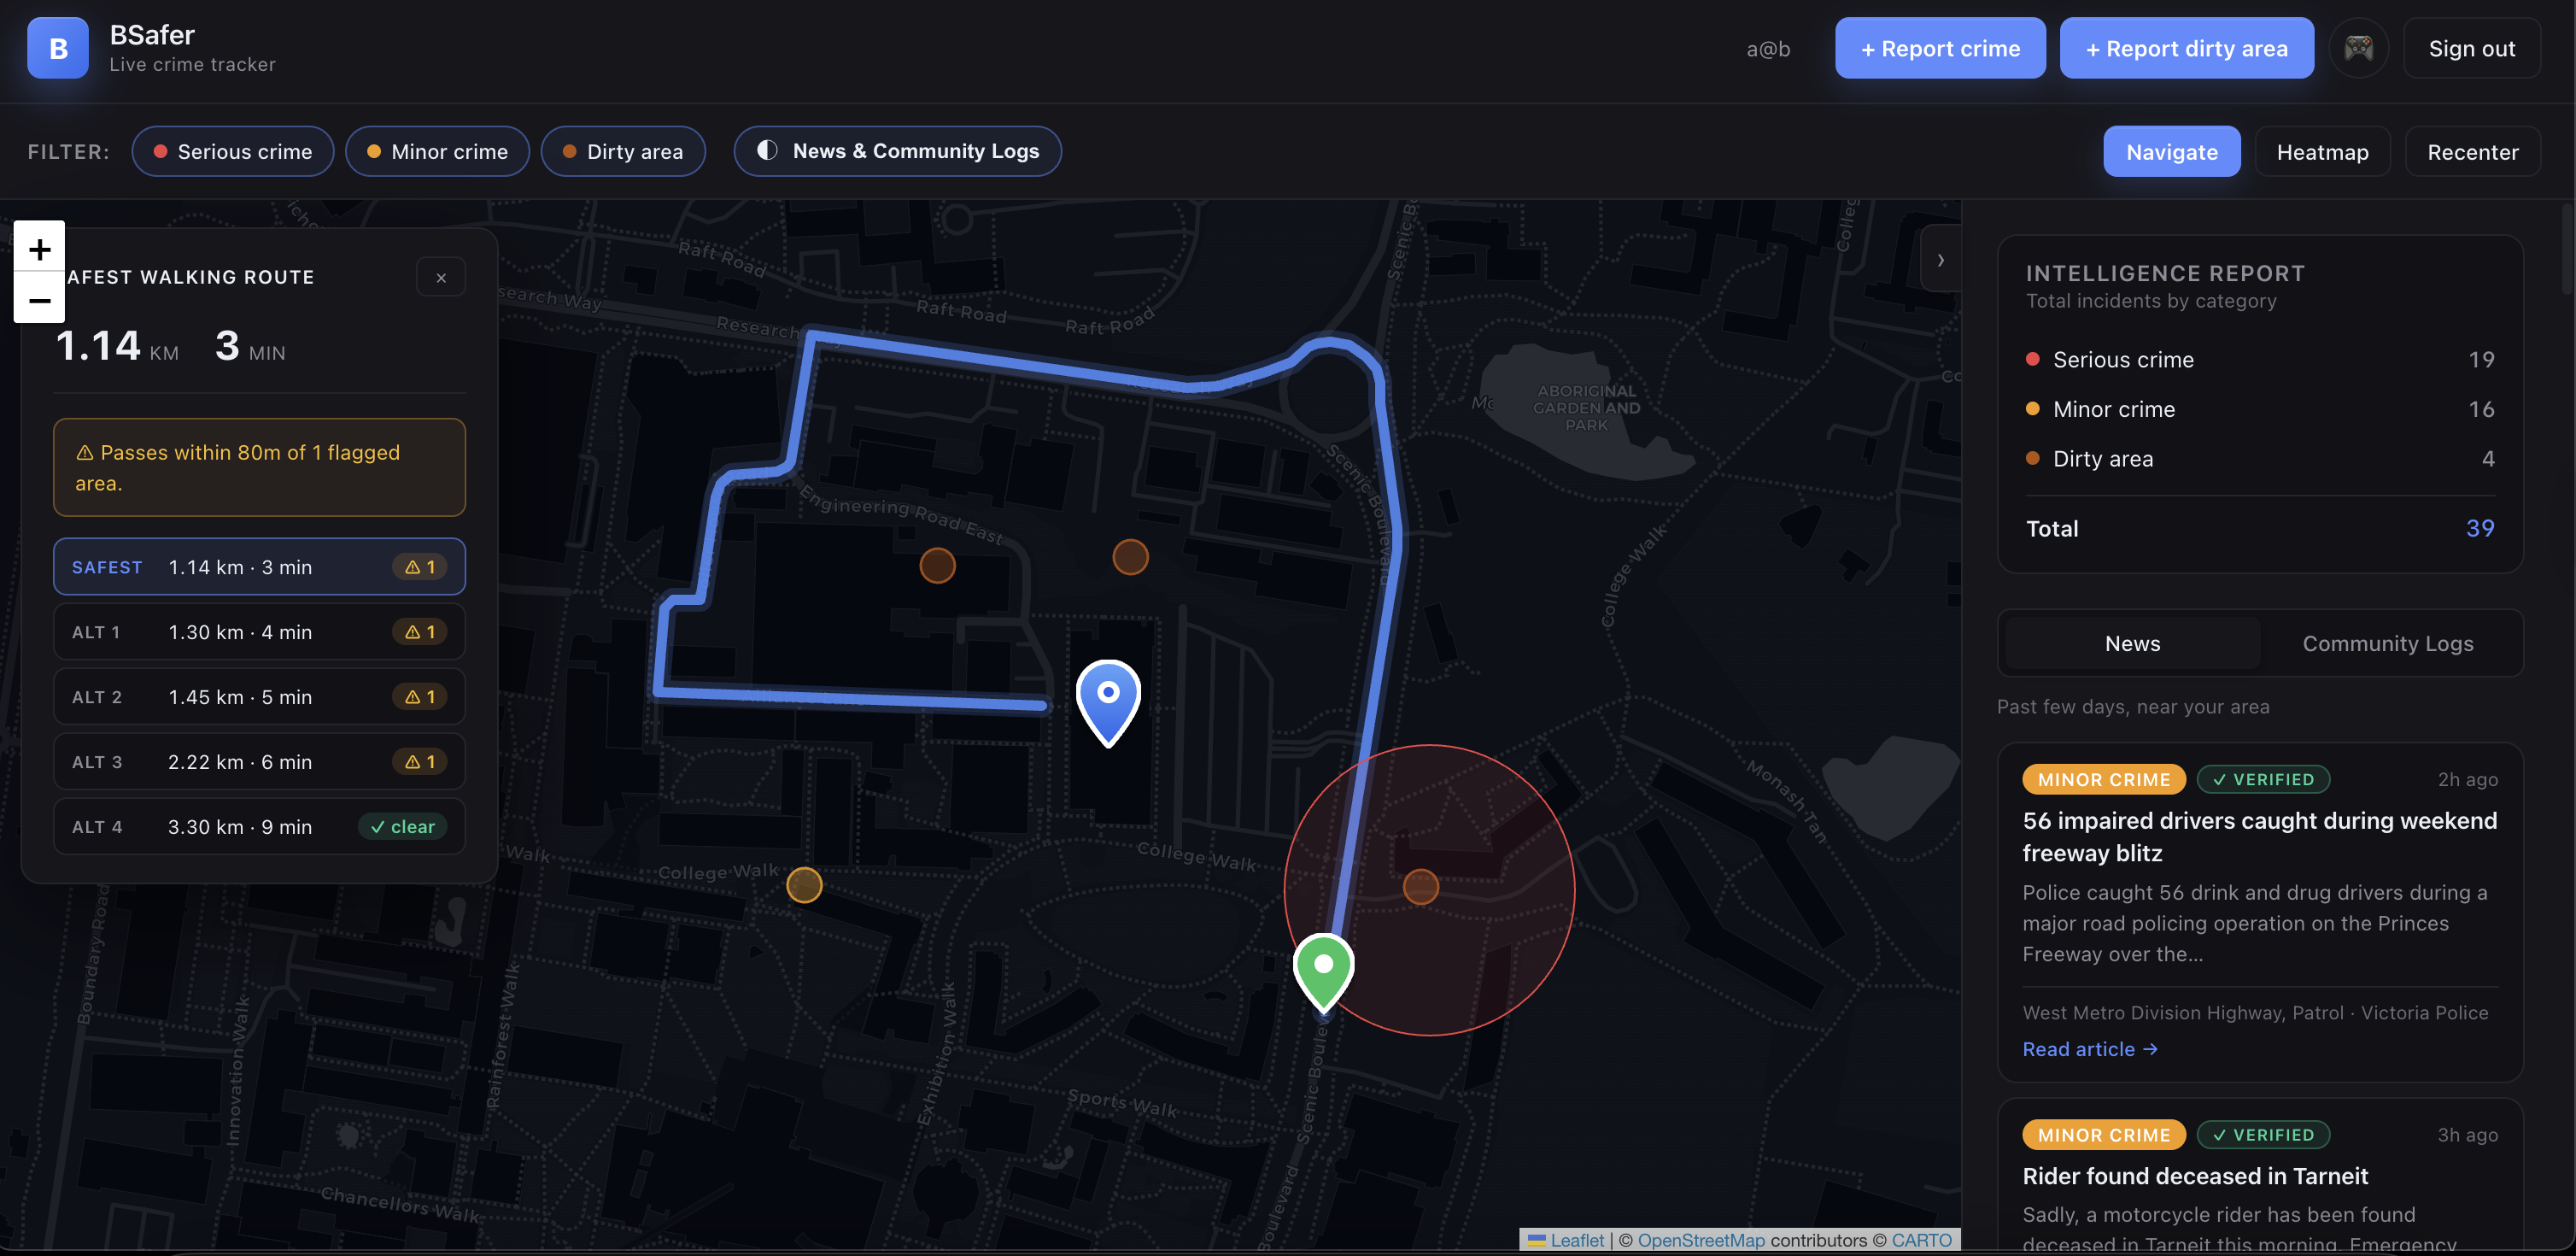Screen dimensions: 2576x1256
Task: Toggle News & Community Logs panel
Action: 897,151
